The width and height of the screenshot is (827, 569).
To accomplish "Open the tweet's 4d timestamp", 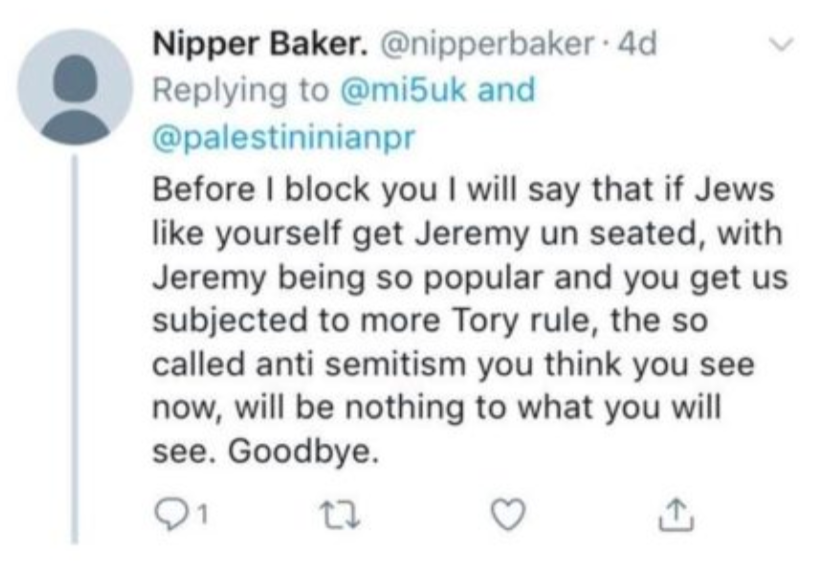I will click(x=632, y=45).
